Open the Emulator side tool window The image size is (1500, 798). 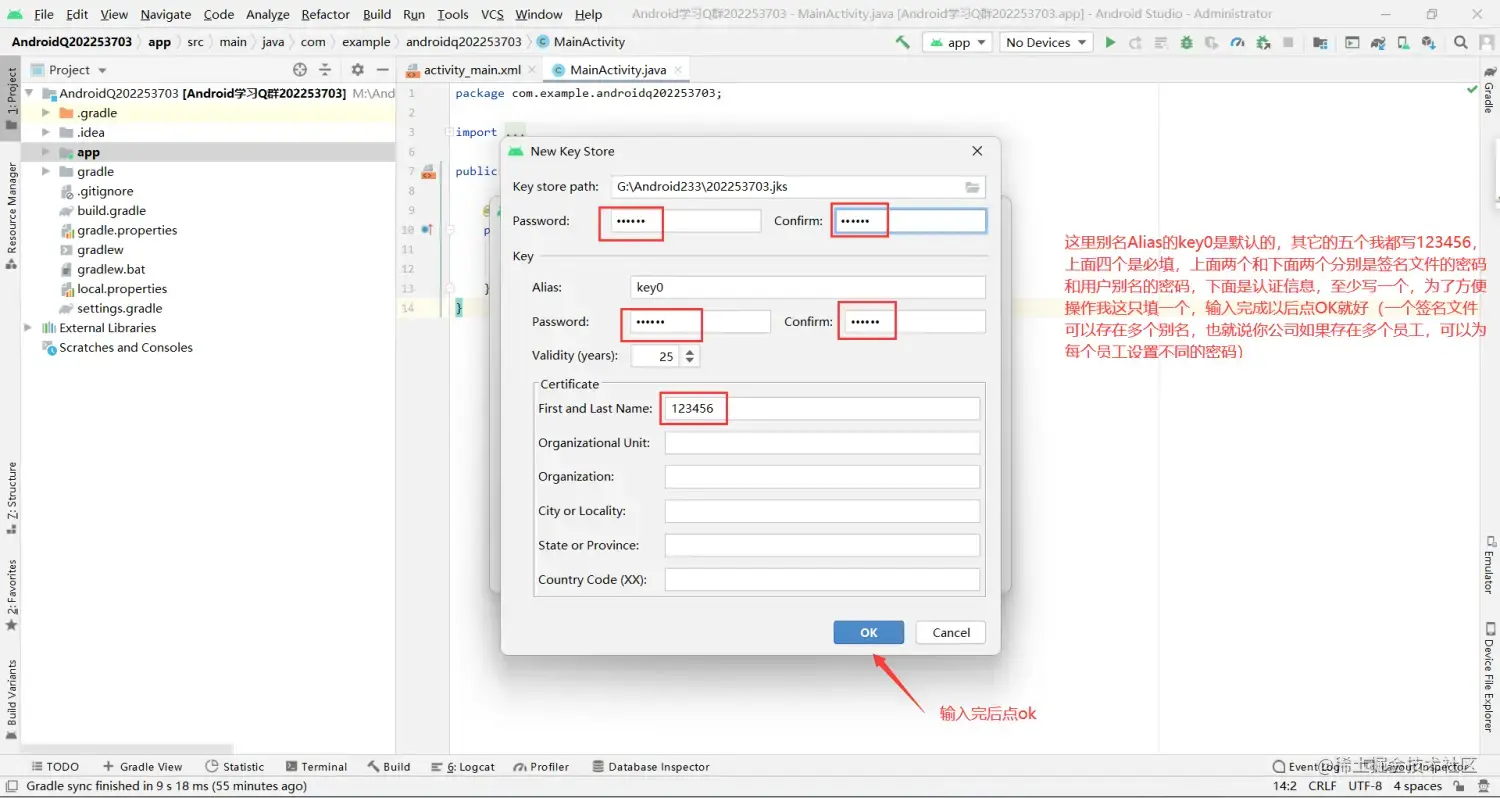1488,565
